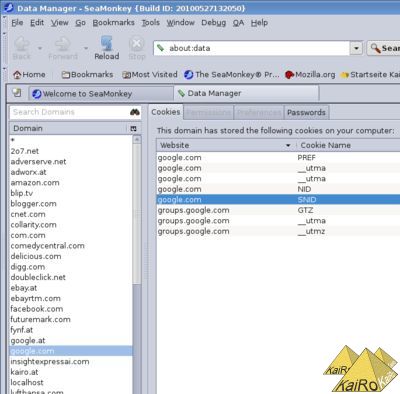Select the NID cookie row
400x394 pixels.
[x=278, y=189]
